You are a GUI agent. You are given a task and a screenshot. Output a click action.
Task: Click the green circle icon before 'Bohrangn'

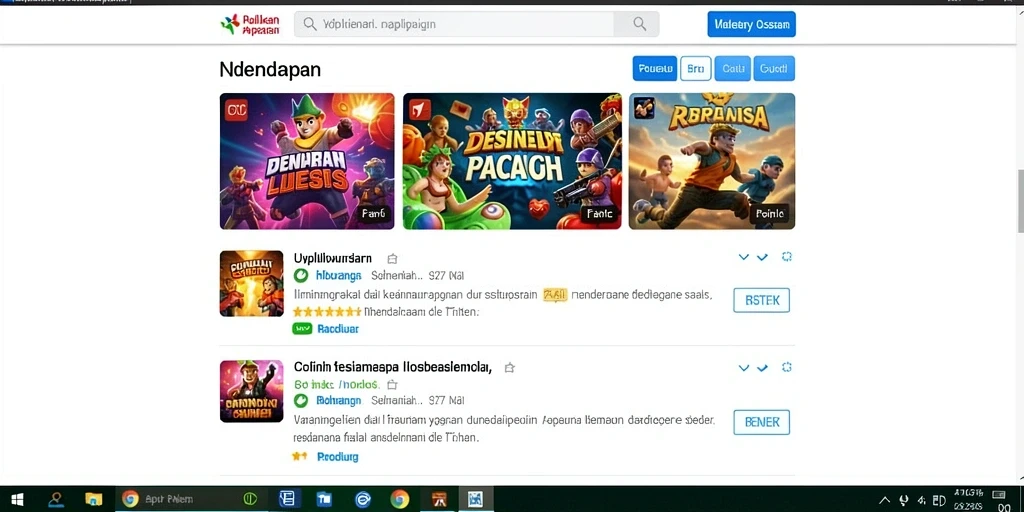(300, 400)
